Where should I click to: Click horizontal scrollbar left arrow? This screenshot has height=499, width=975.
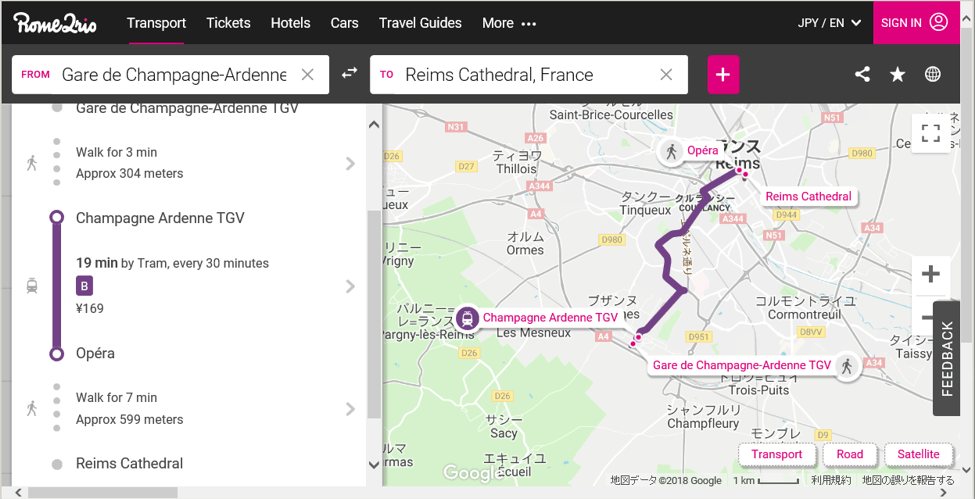click(17, 492)
